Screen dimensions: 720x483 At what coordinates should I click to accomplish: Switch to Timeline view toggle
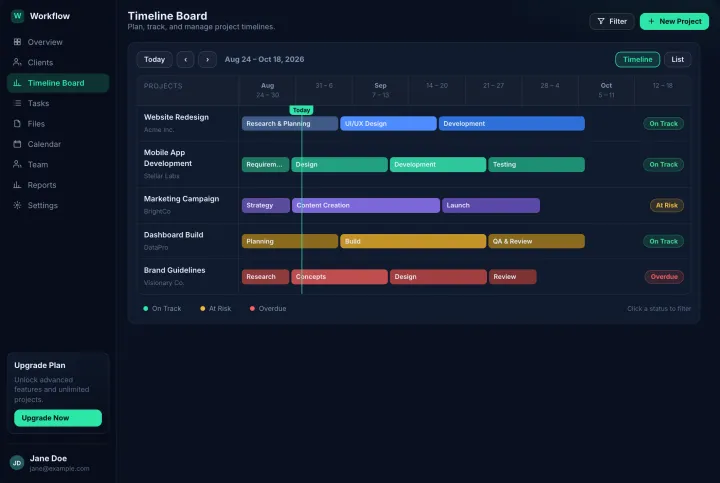point(637,59)
